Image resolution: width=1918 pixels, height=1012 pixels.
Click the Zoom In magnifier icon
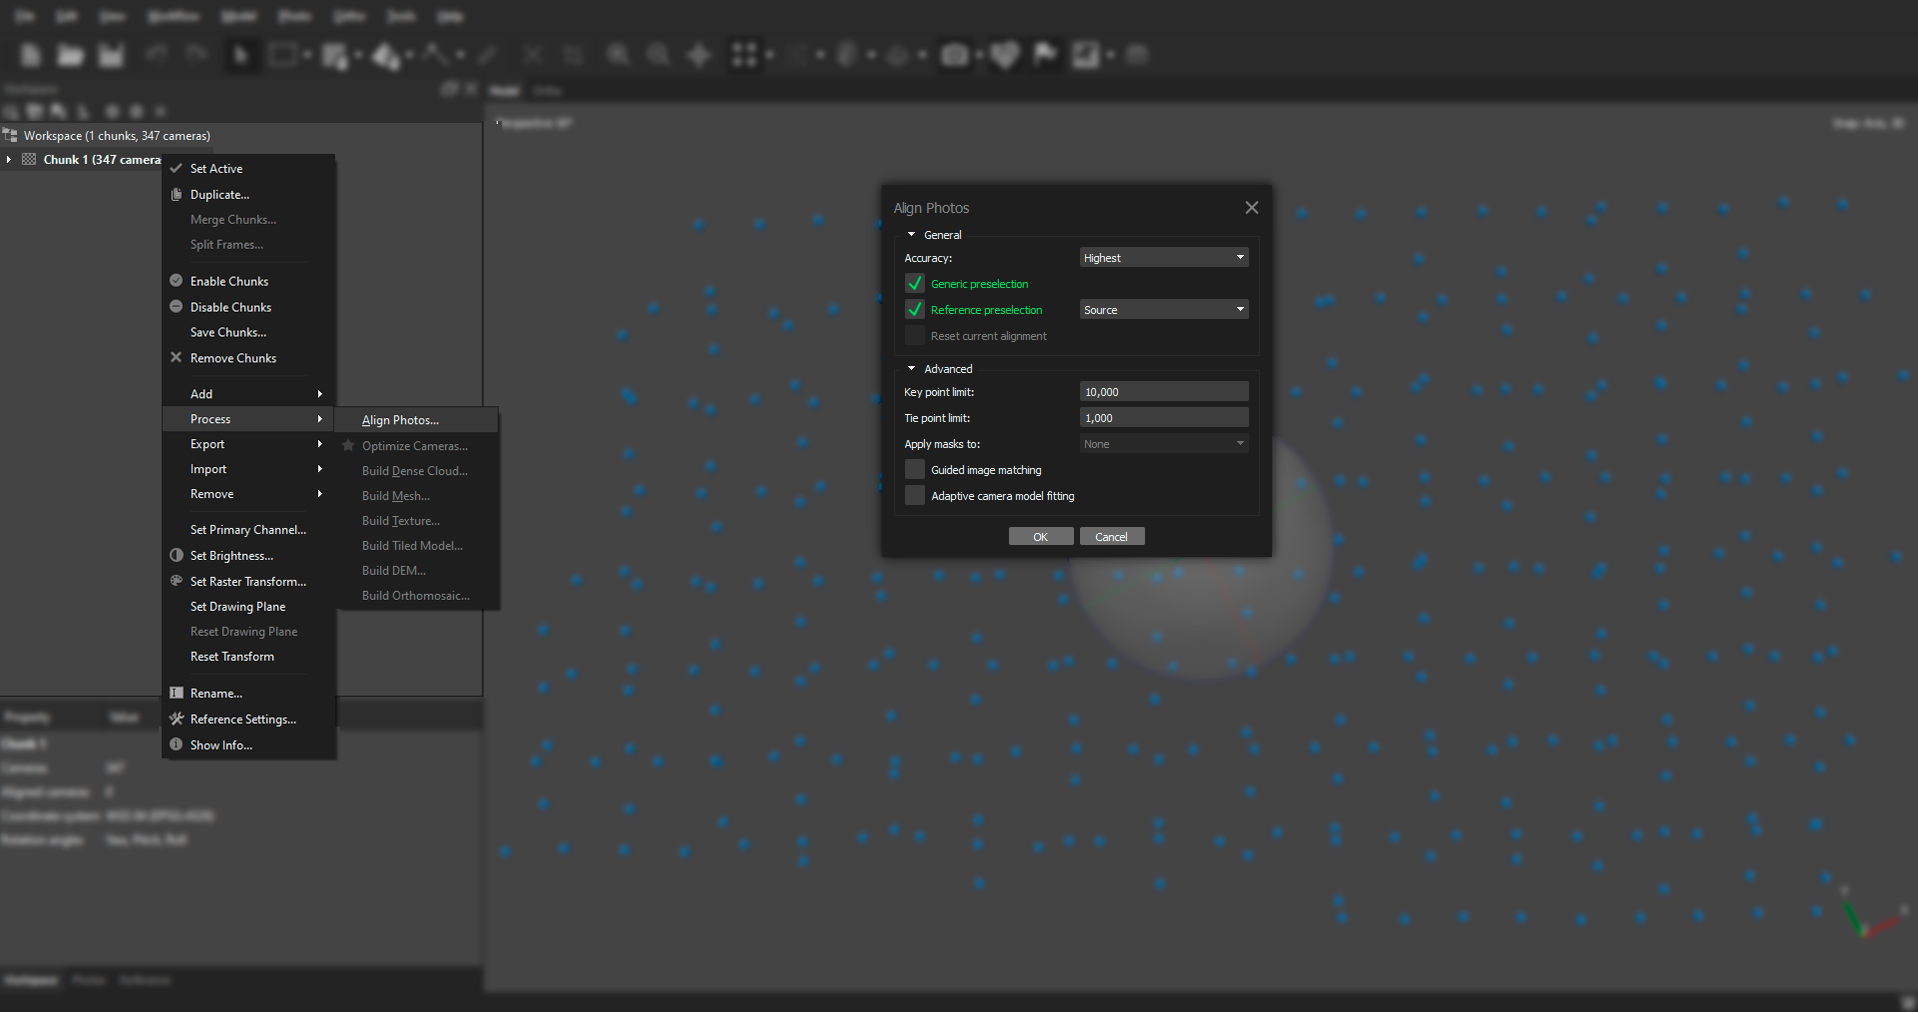tap(618, 55)
